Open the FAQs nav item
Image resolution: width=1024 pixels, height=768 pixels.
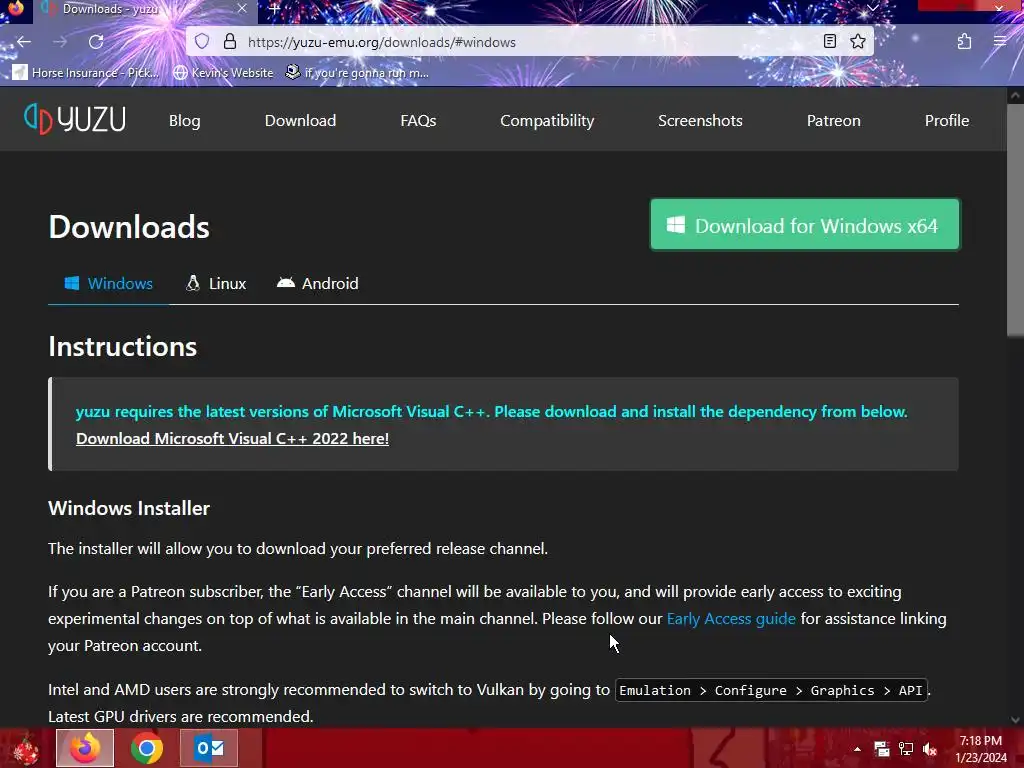pos(418,120)
